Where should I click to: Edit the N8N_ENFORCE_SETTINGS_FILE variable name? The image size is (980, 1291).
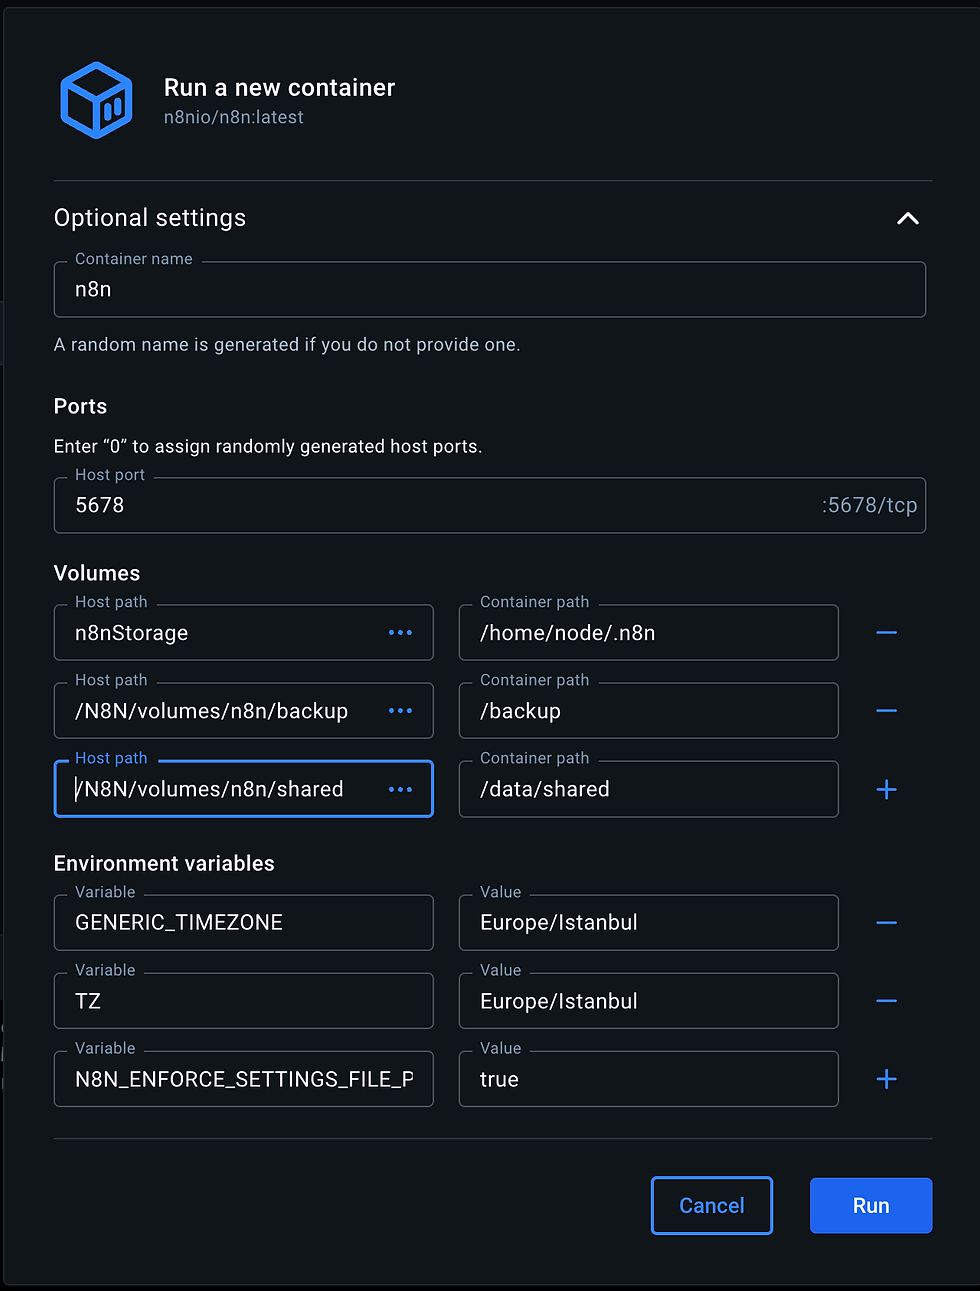coord(243,1079)
